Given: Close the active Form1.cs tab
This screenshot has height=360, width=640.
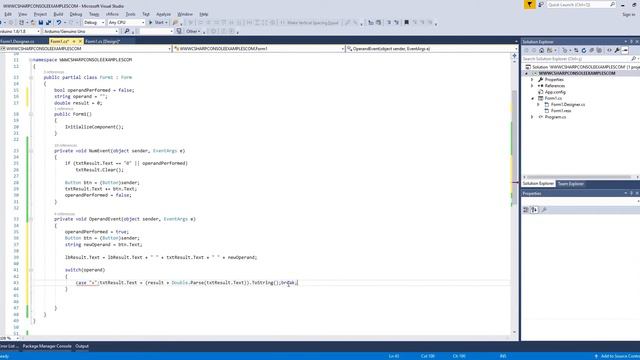Looking at the screenshot, I should click(80, 42).
